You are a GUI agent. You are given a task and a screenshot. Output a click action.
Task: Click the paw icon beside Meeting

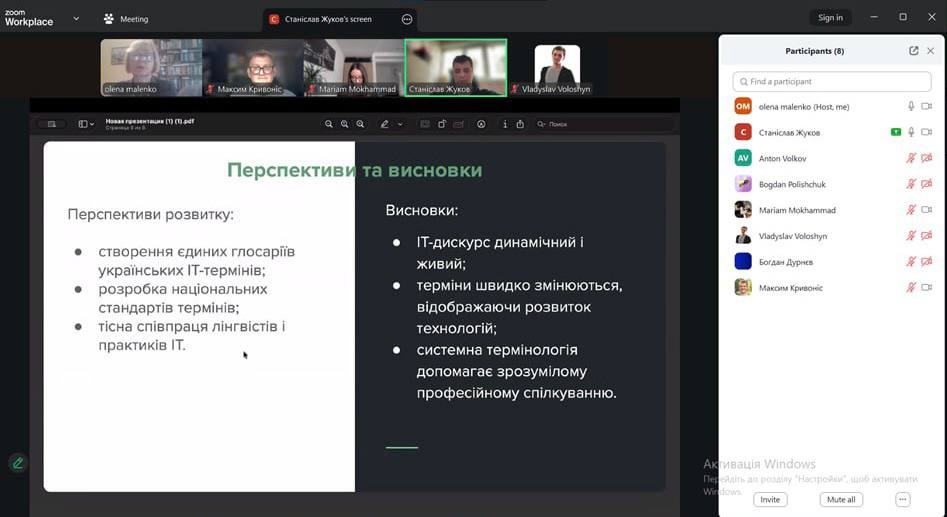108,19
